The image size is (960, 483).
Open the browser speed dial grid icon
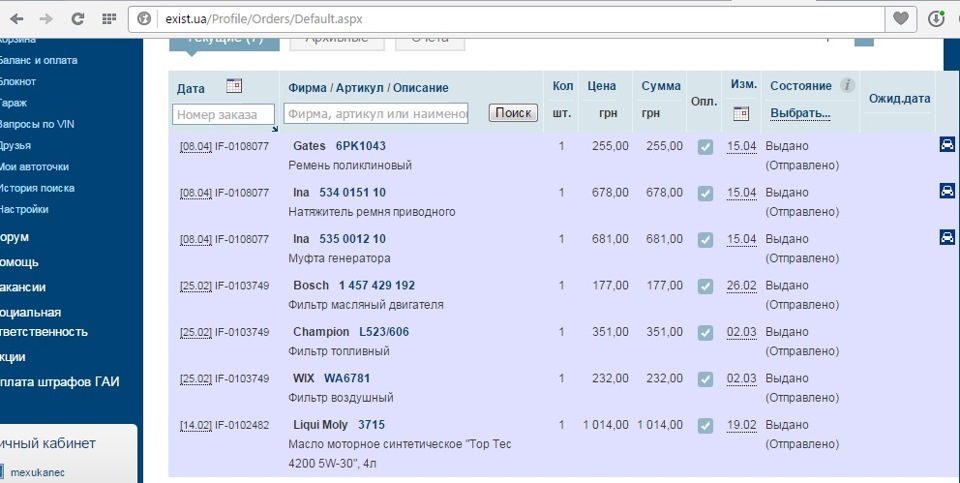(109, 19)
